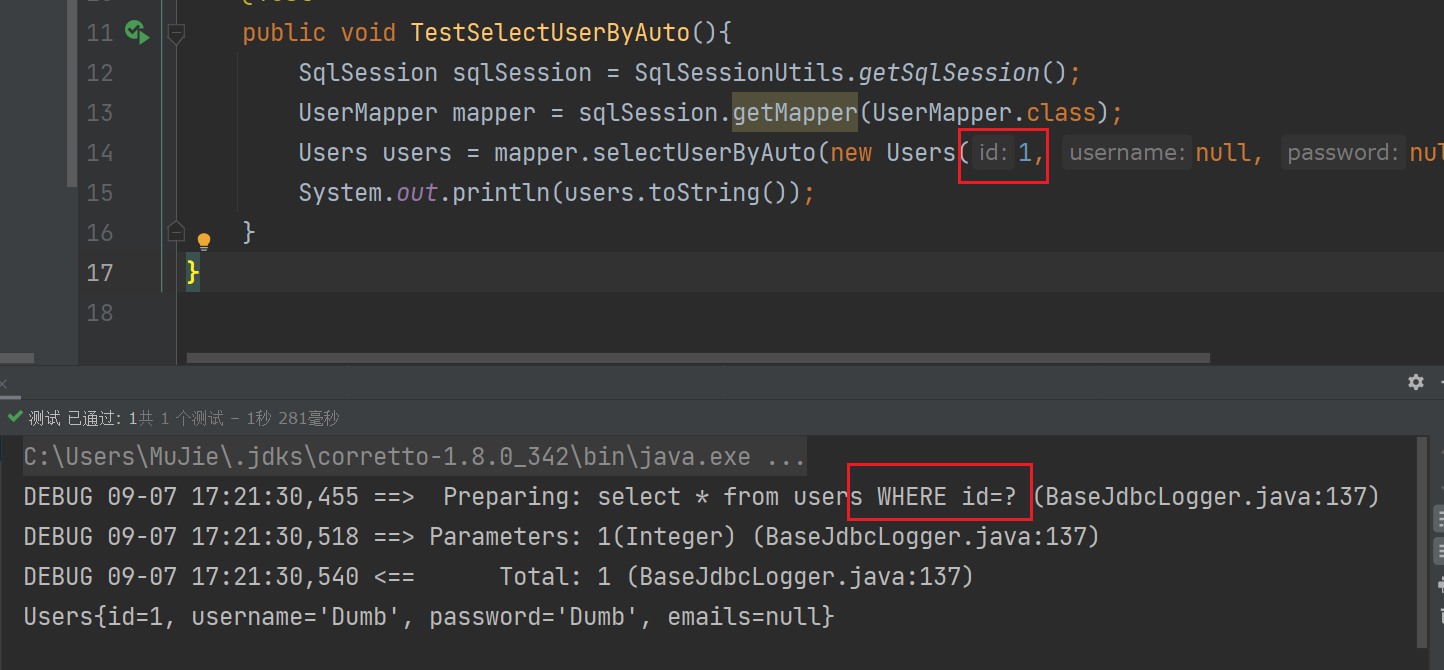This screenshot has height=670, width=1444.
Task: Open BaseJdbcLogger.java:137 link on Preparing line
Action: click(1209, 497)
